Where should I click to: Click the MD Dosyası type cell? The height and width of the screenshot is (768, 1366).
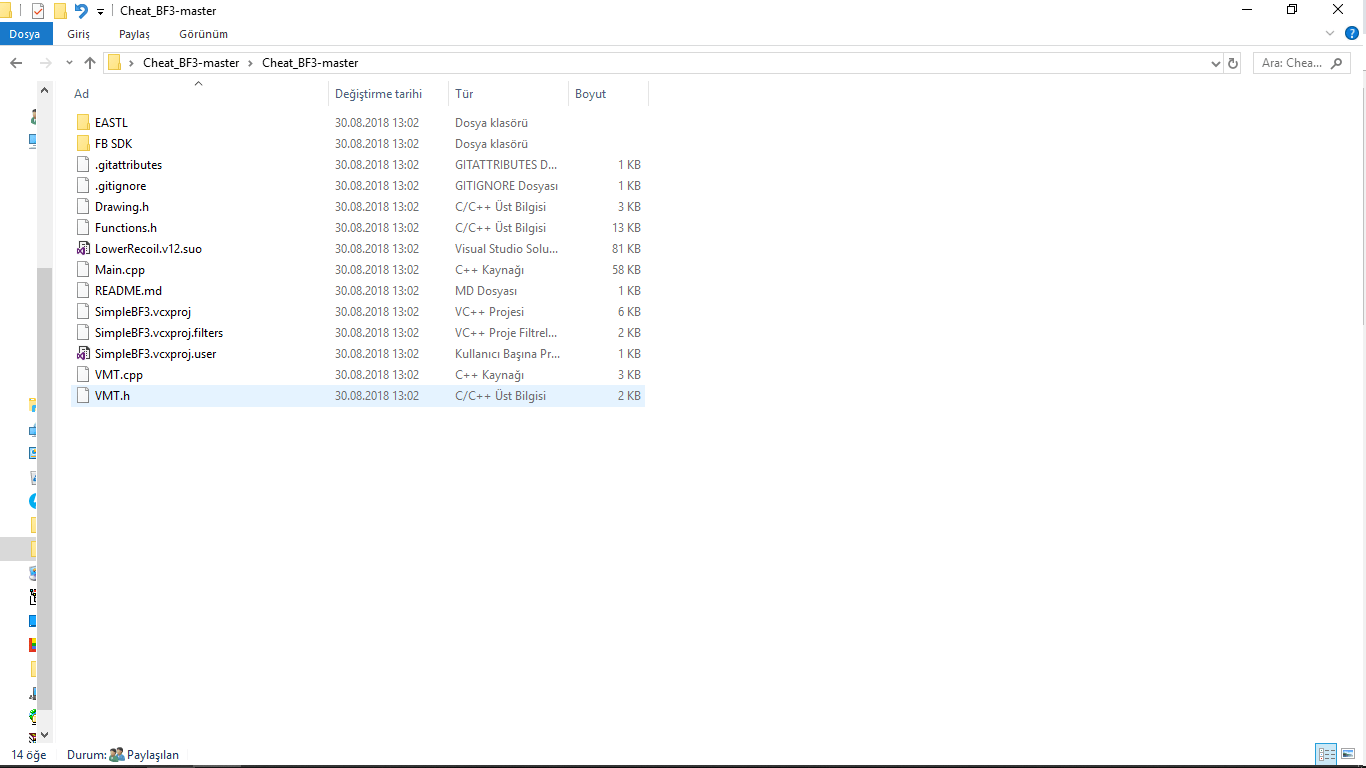point(486,291)
